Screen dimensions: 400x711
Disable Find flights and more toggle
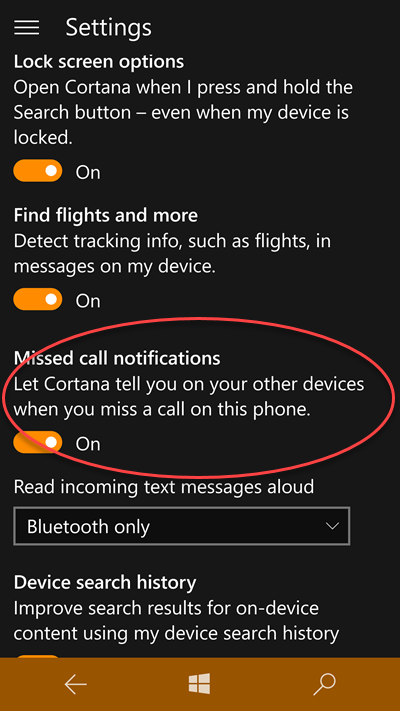click(38, 299)
